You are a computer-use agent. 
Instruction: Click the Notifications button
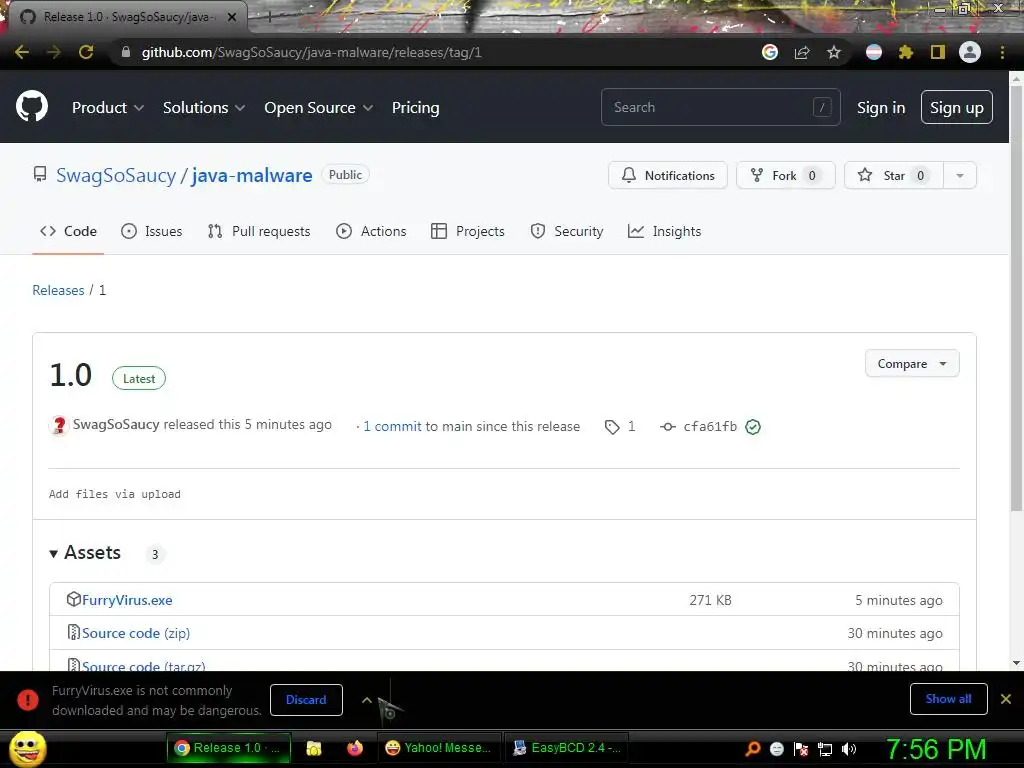(x=667, y=175)
